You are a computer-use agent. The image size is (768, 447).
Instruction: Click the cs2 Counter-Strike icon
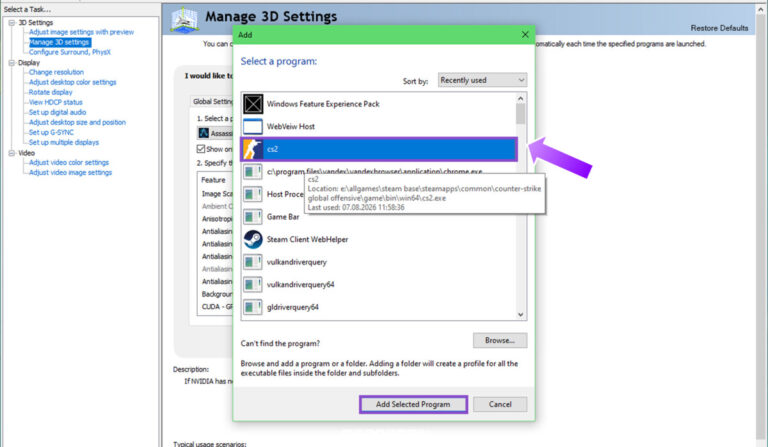253,149
